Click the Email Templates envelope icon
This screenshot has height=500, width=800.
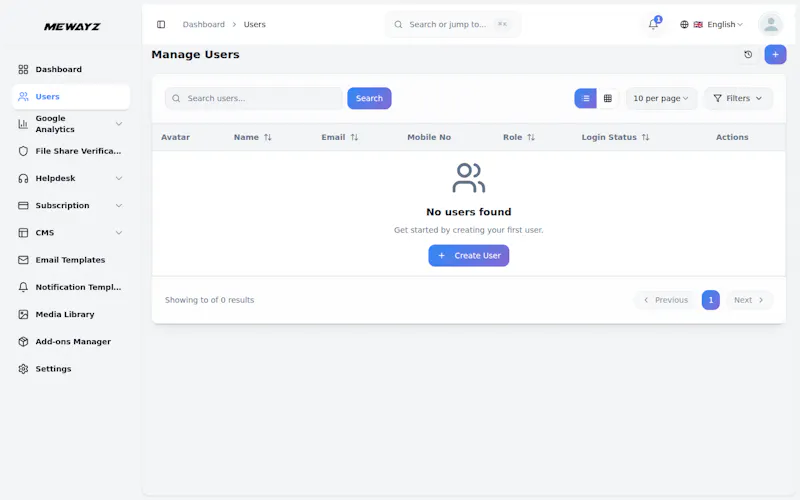tap(23, 260)
